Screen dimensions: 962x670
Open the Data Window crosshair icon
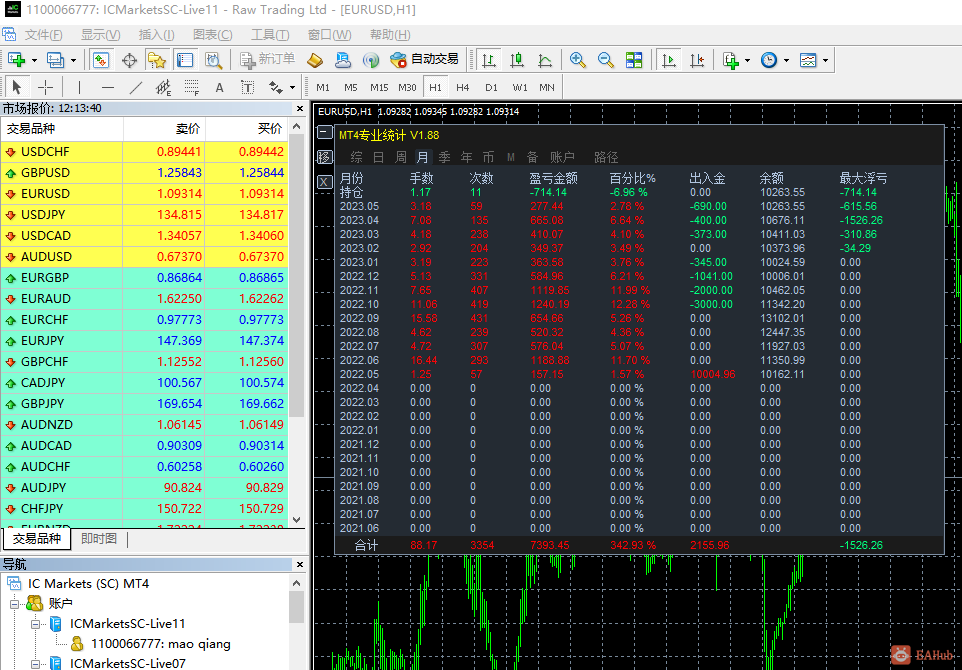tap(129, 60)
